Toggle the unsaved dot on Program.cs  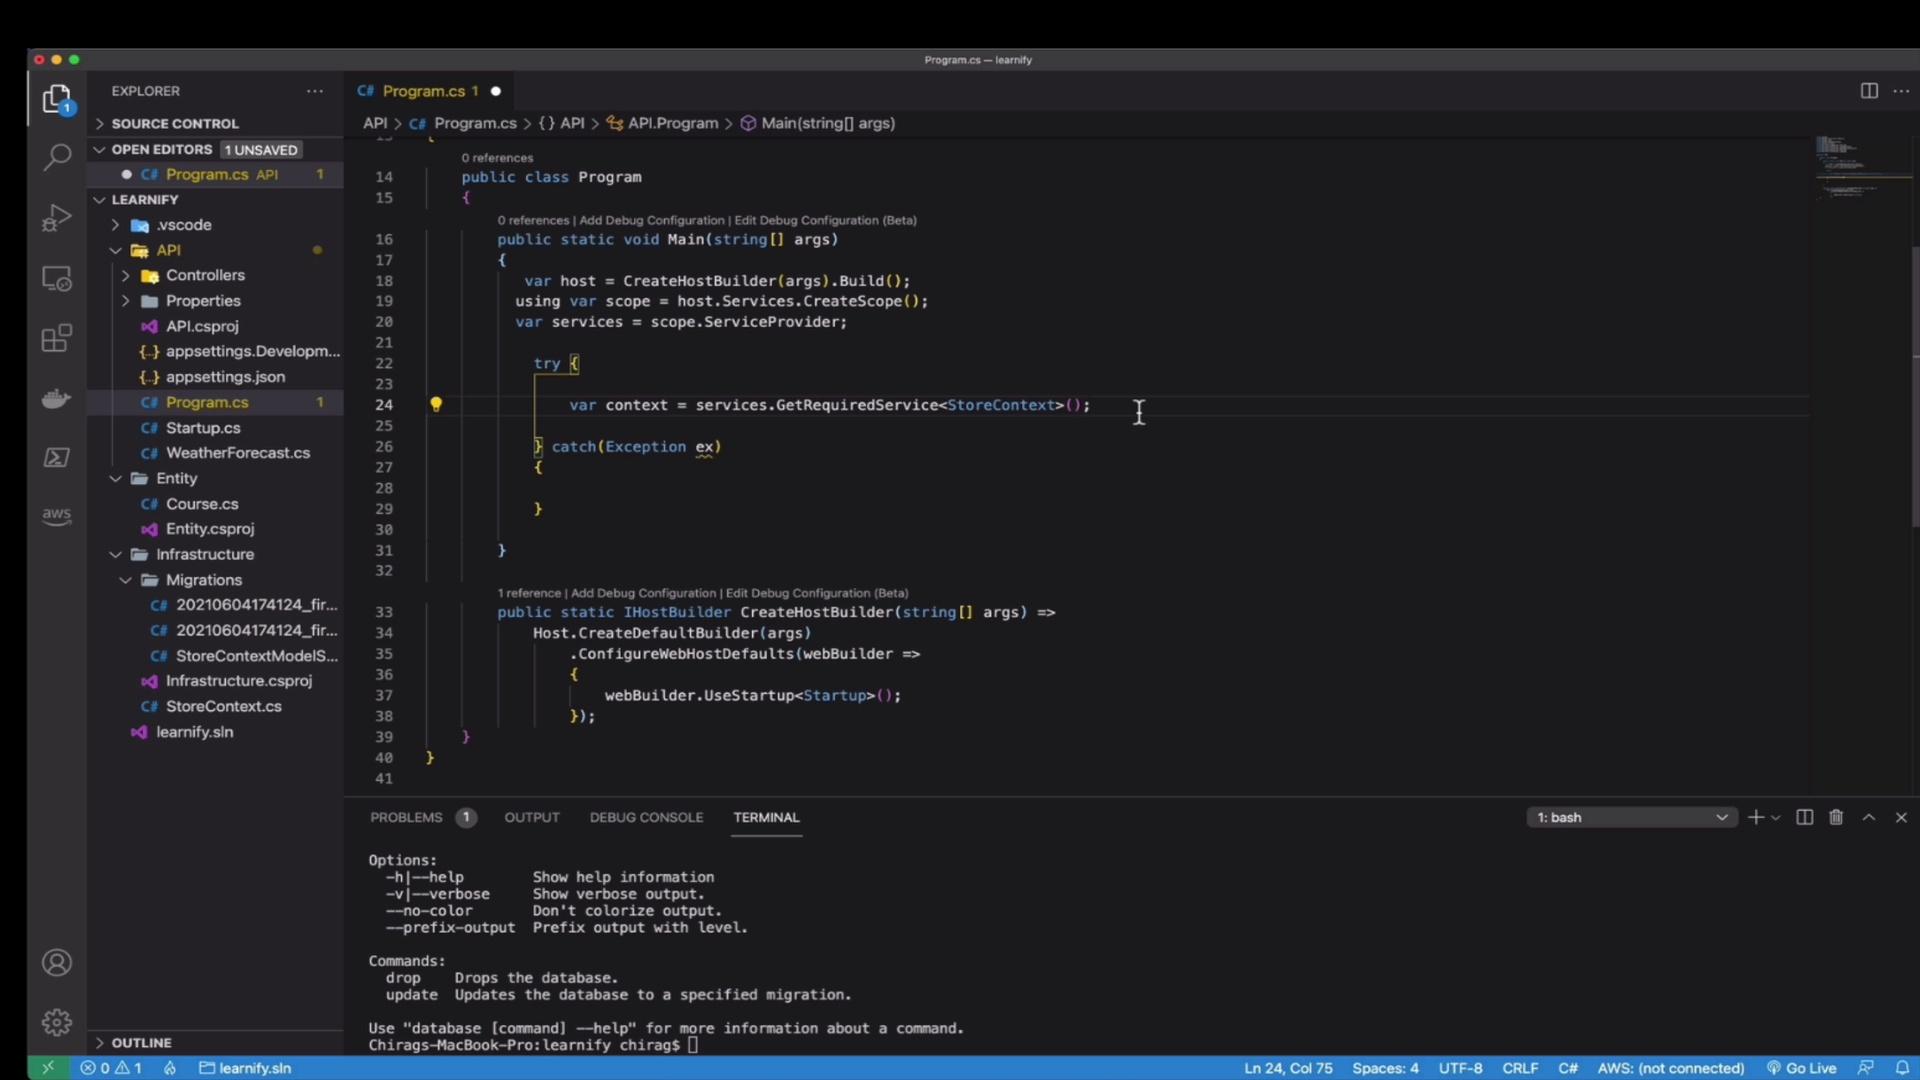pyautogui.click(x=496, y=91)
